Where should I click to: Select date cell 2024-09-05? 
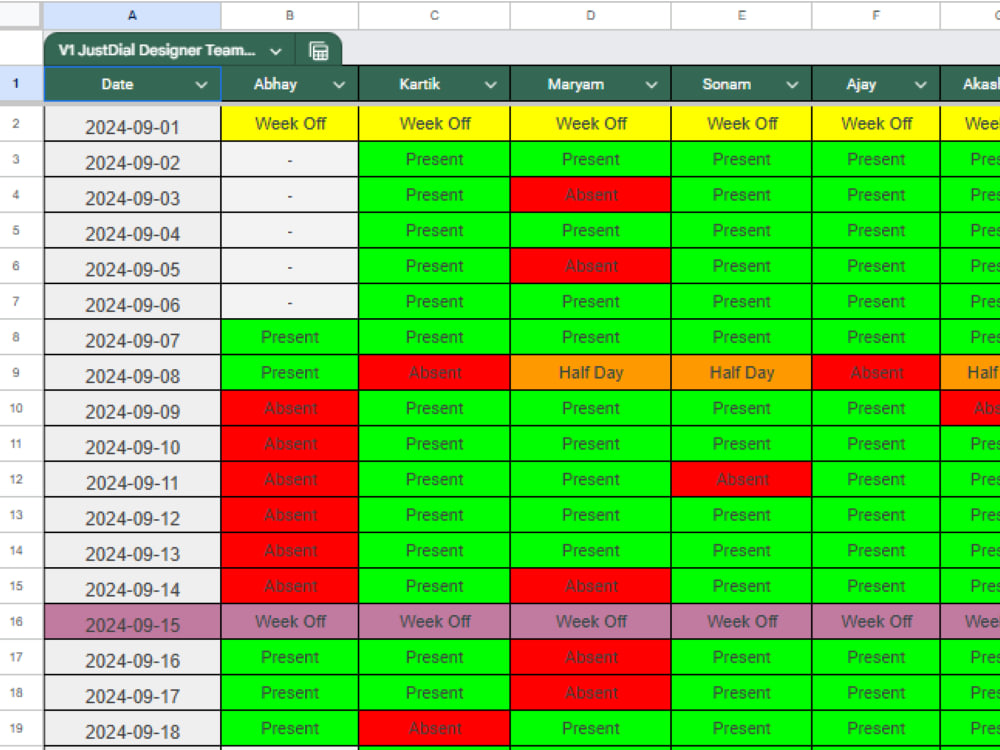click(132, 266)
